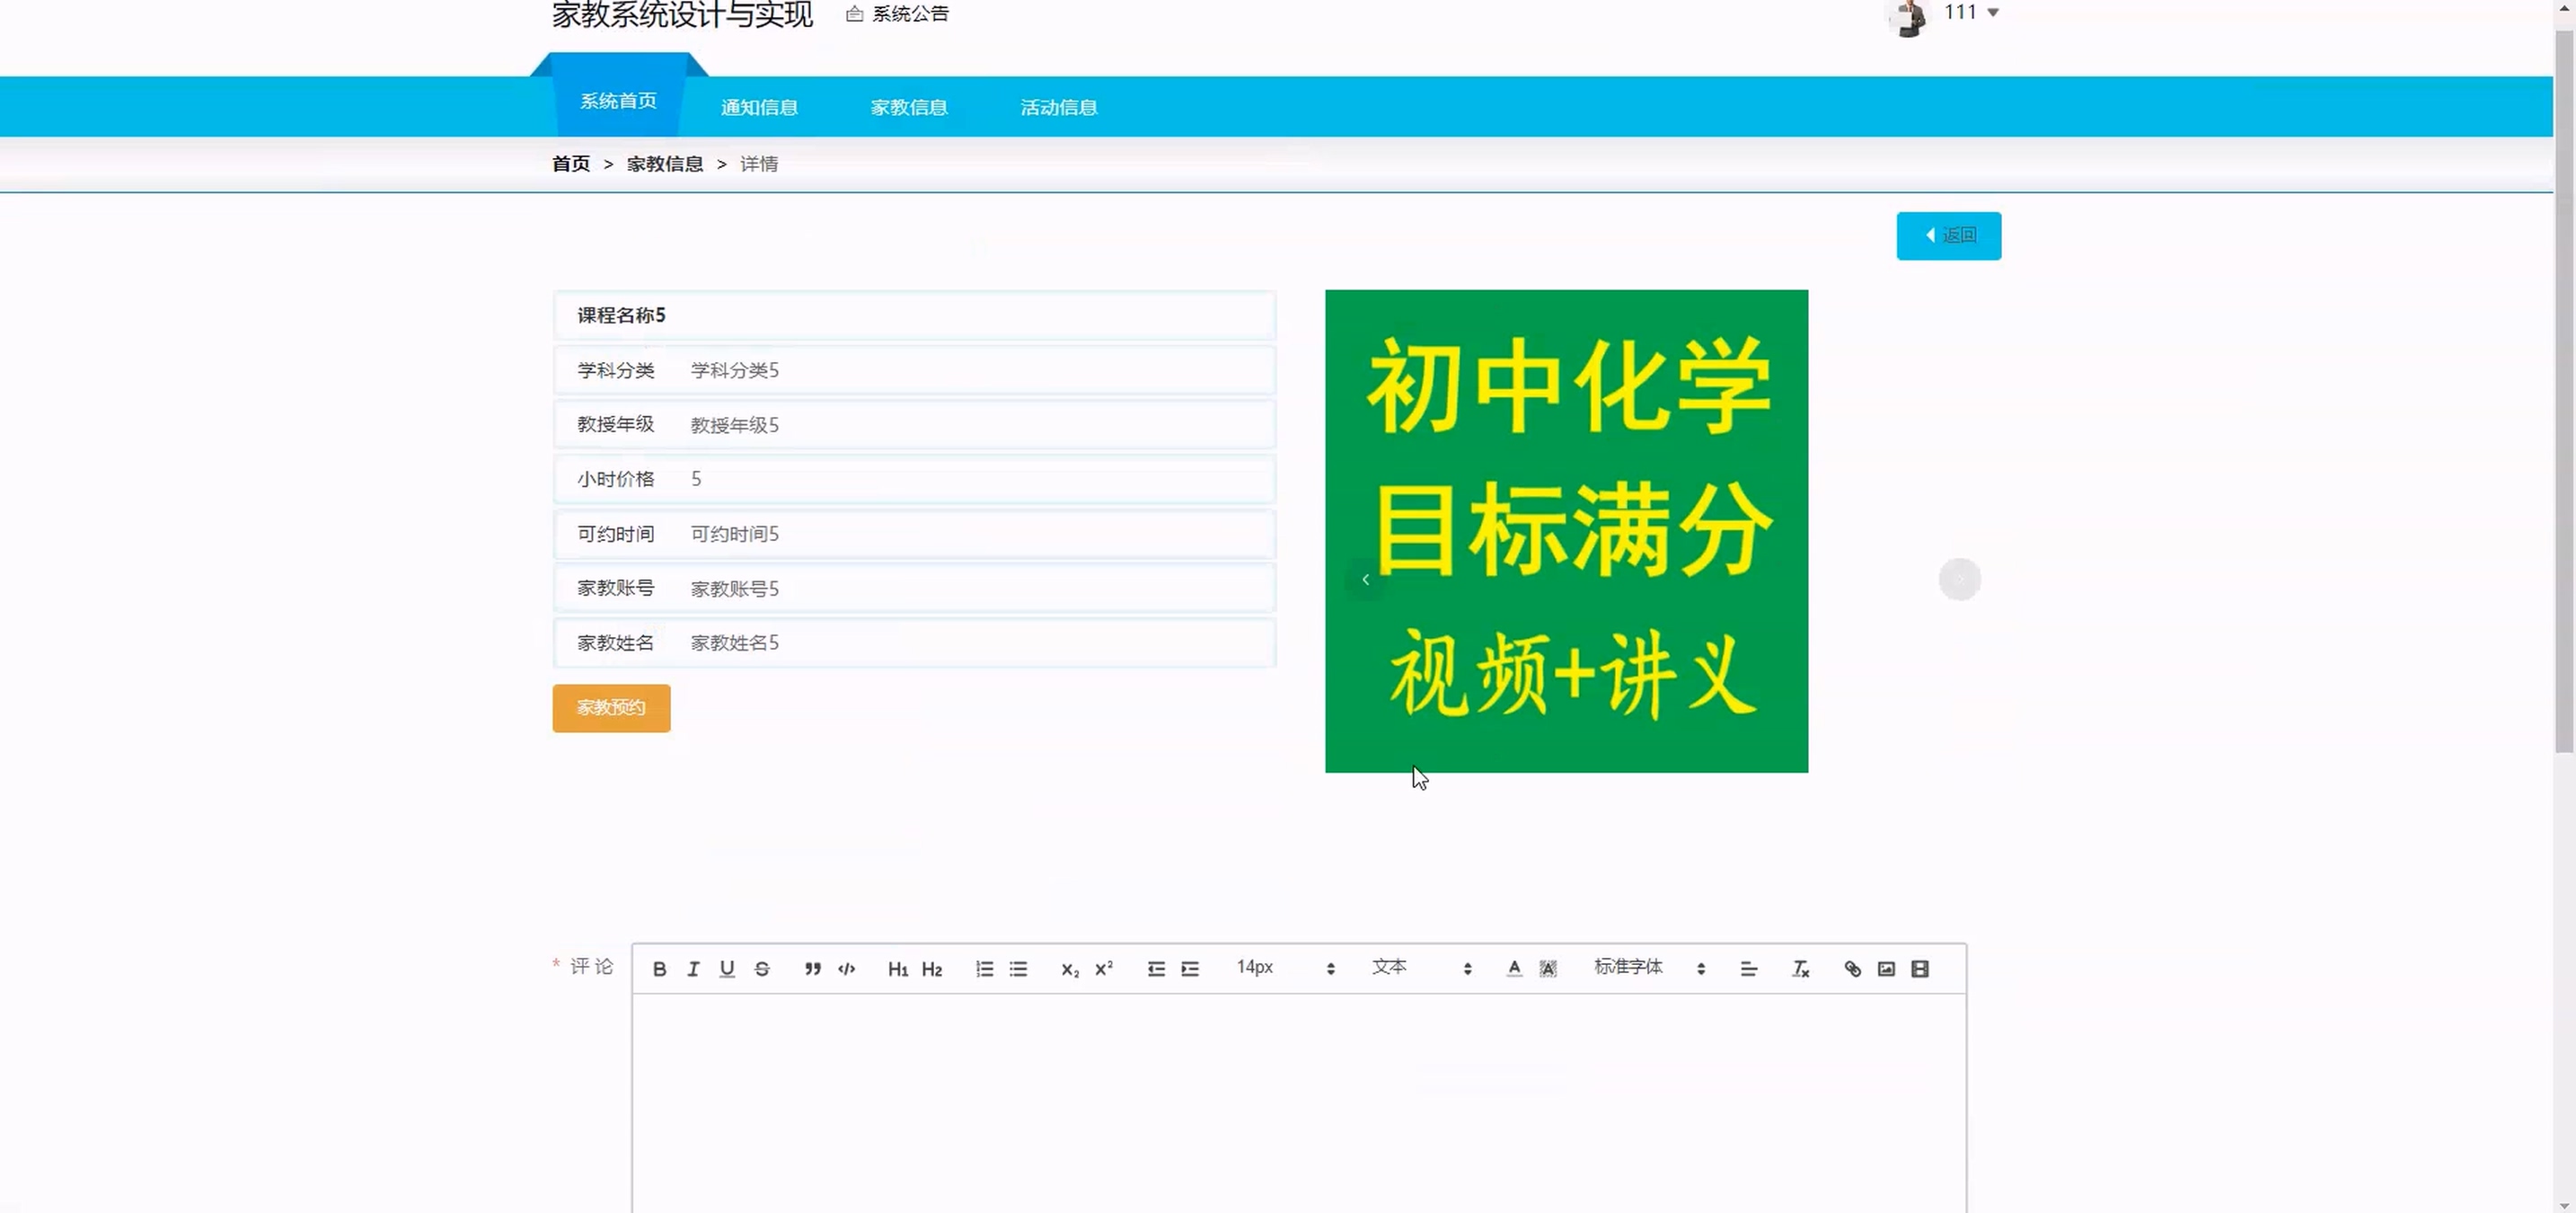Image resolution: width=2576 pixels, height=1213 pixels.
Task: Click the insert video icon
Action: (x=1920, y=968)
